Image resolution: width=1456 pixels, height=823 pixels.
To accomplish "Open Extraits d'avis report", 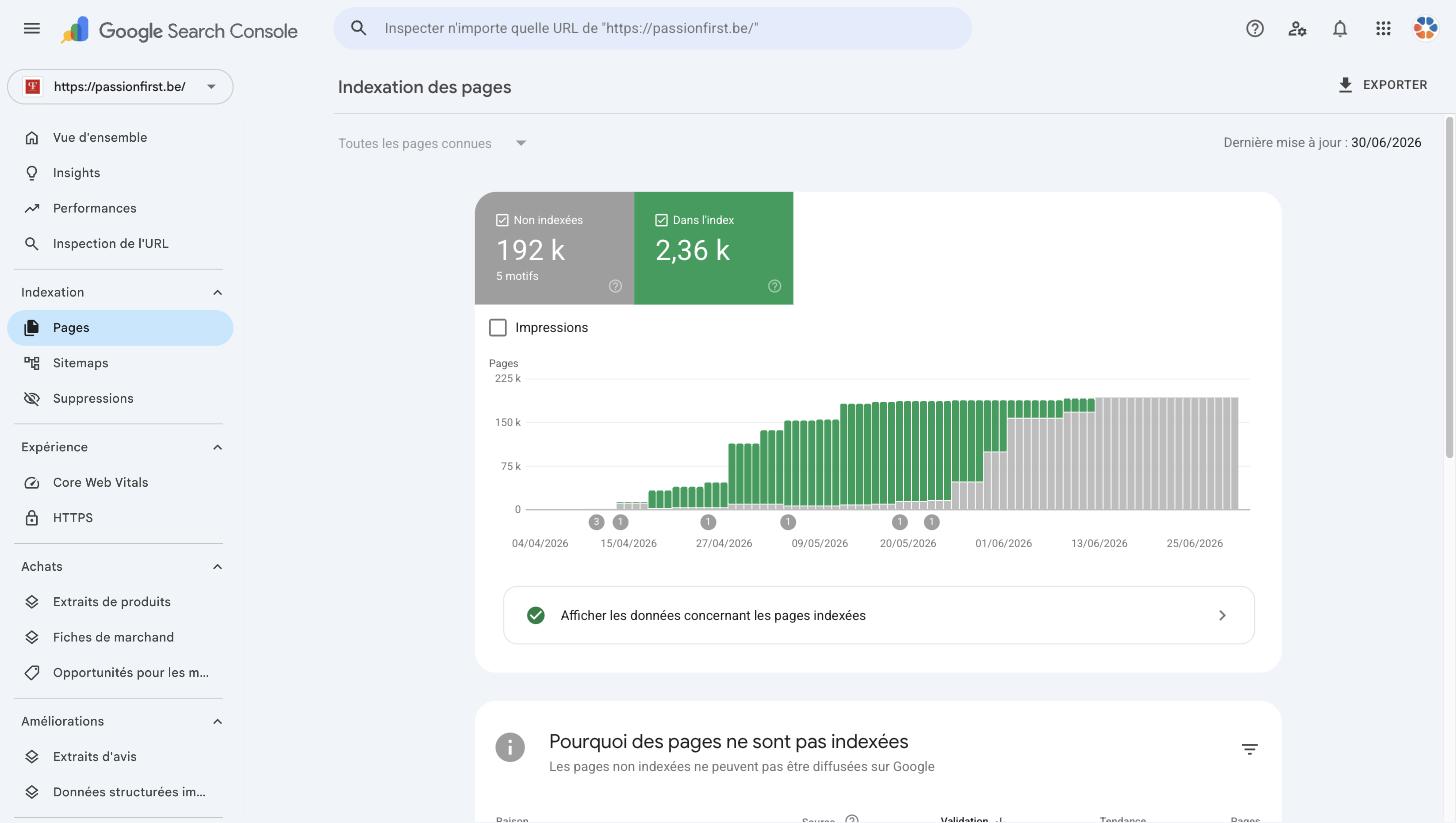I will tap(120, 757).
